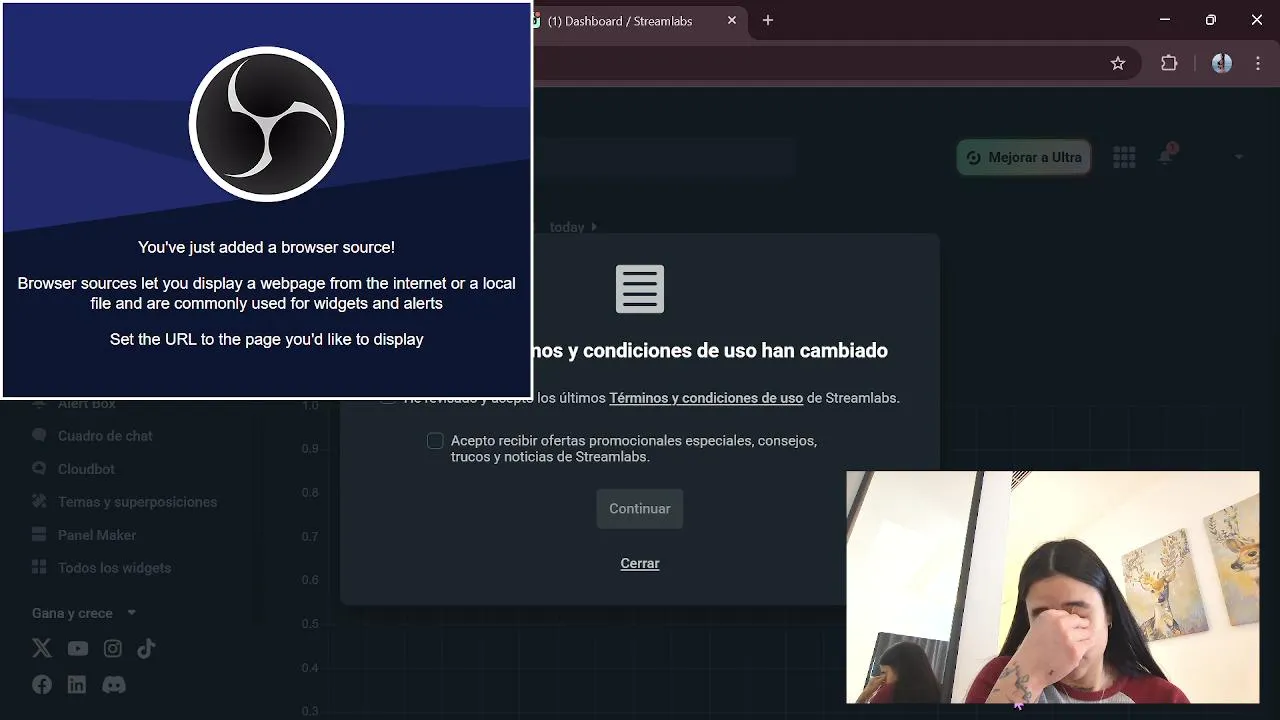This screenshot has height=720, width=1280.
Task: Open the browser extensions puzzle icon
Action: (x=1169, y=63)
